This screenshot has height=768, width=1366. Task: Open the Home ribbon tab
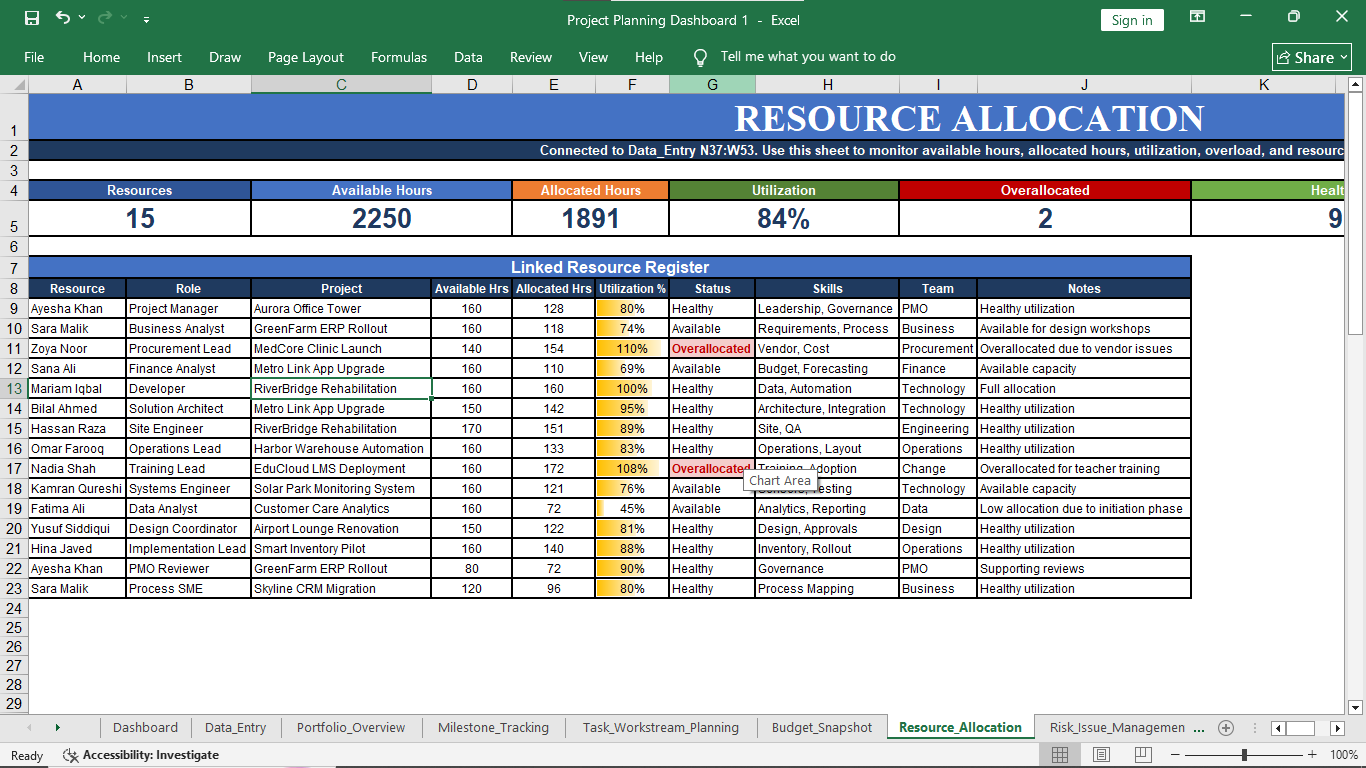(101, 57)
